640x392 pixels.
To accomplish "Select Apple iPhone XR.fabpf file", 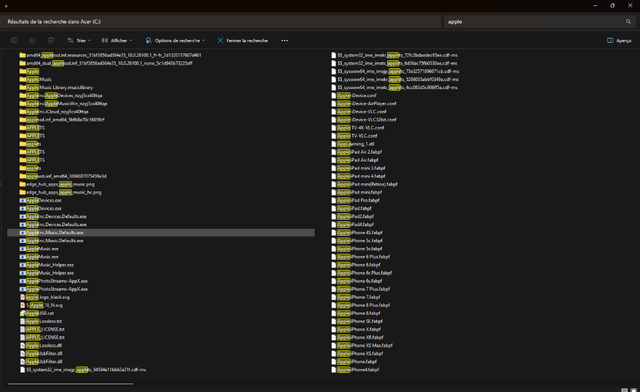I will coord(357,337).
